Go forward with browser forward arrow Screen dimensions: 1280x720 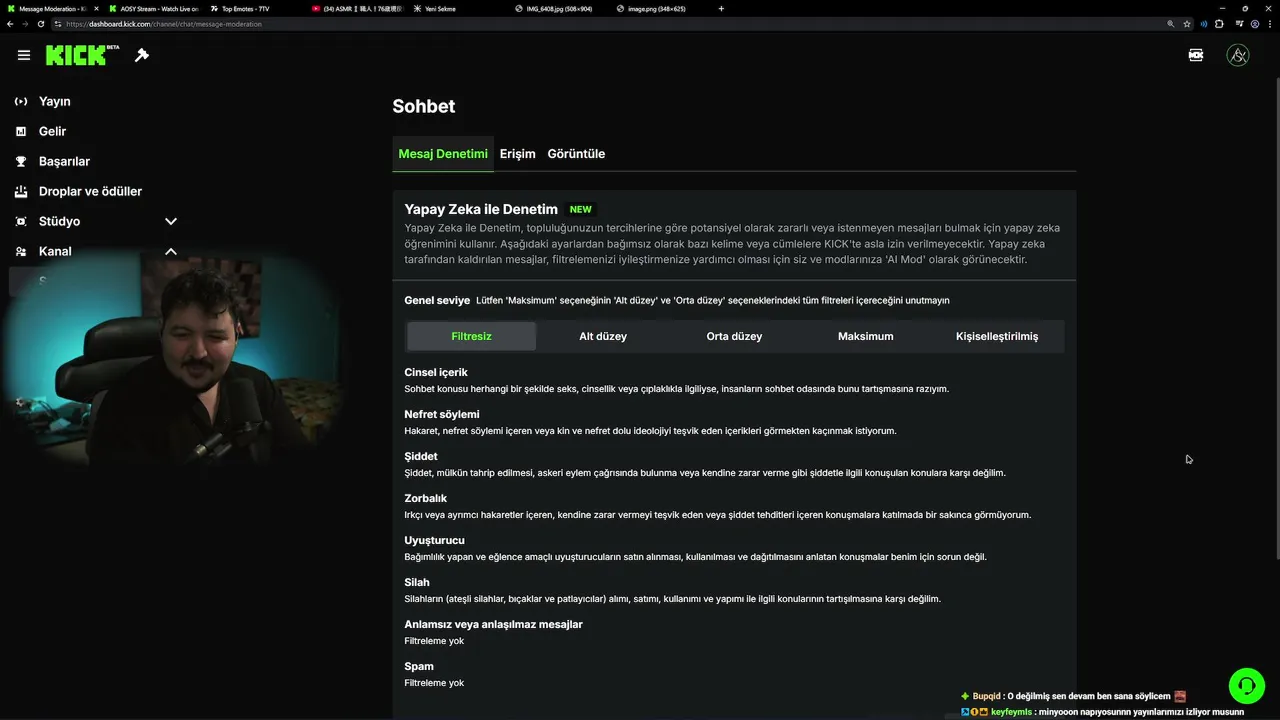25,24
